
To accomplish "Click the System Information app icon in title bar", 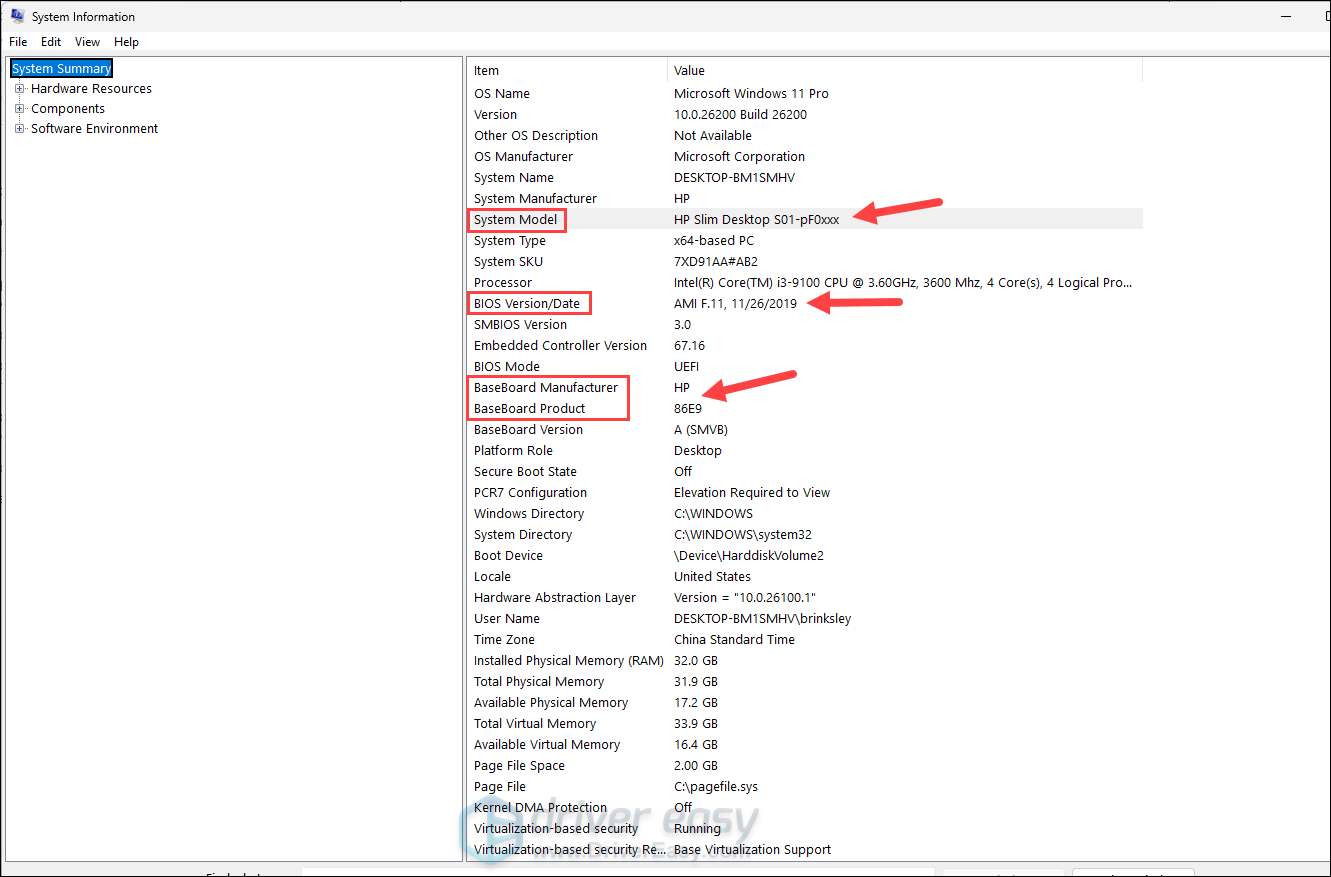I will [x=17, y=16].
